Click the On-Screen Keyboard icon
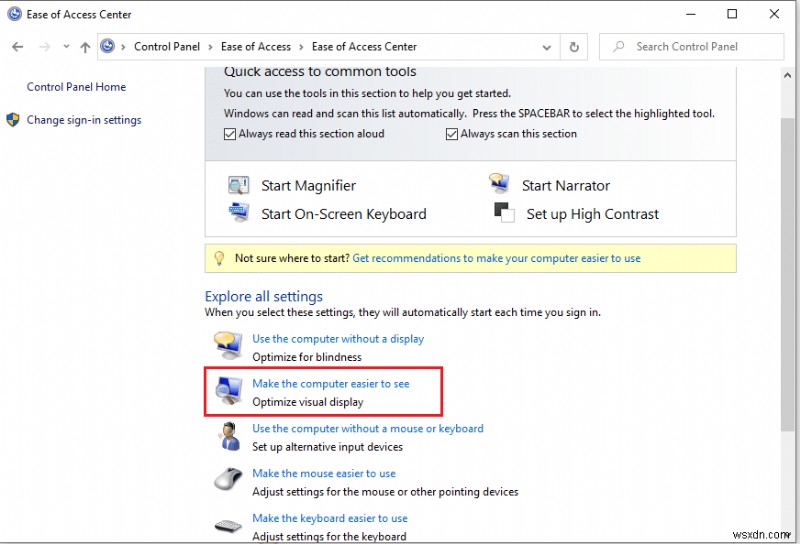 coord(238,212)
